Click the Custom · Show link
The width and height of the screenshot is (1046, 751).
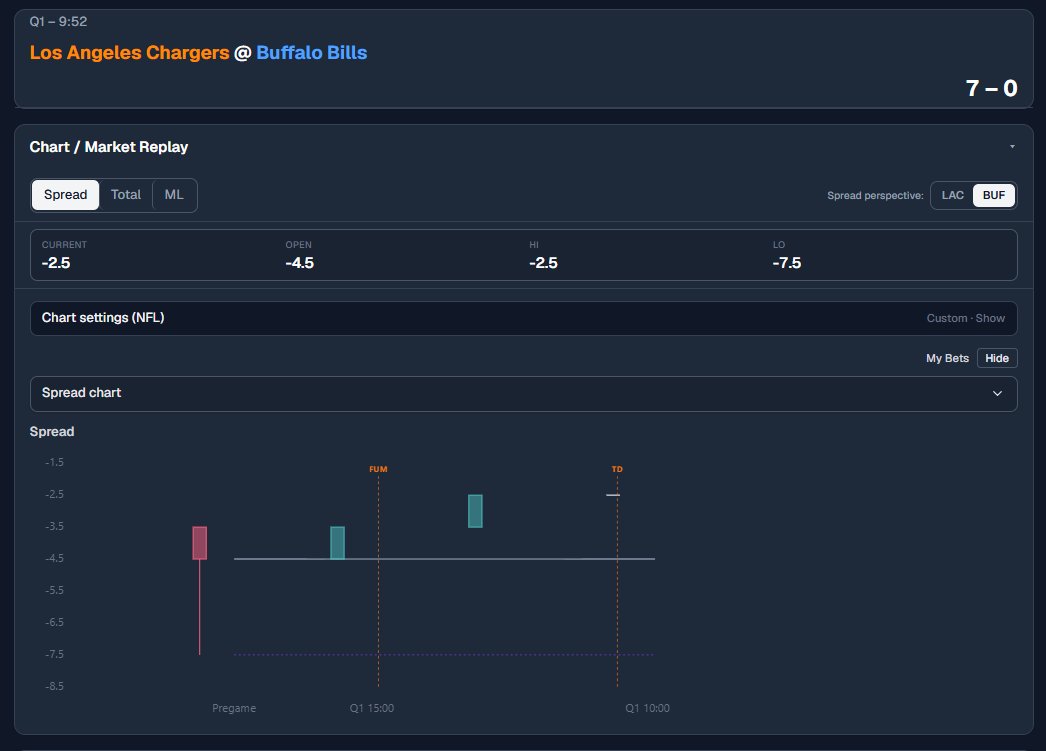[x=965, y=318]
